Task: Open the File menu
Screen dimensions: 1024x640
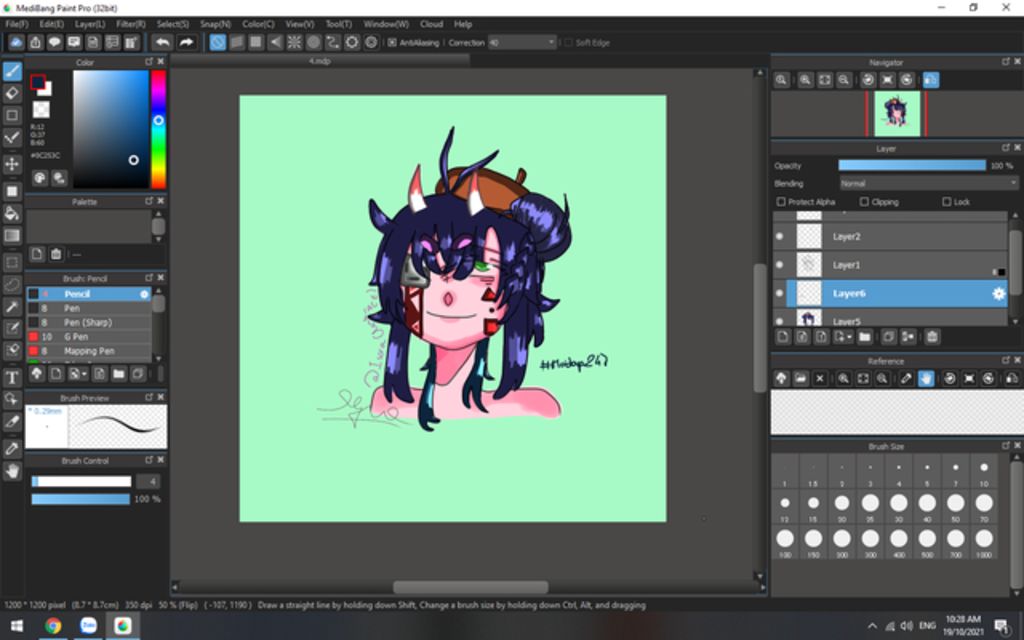Action: [16, 24]
